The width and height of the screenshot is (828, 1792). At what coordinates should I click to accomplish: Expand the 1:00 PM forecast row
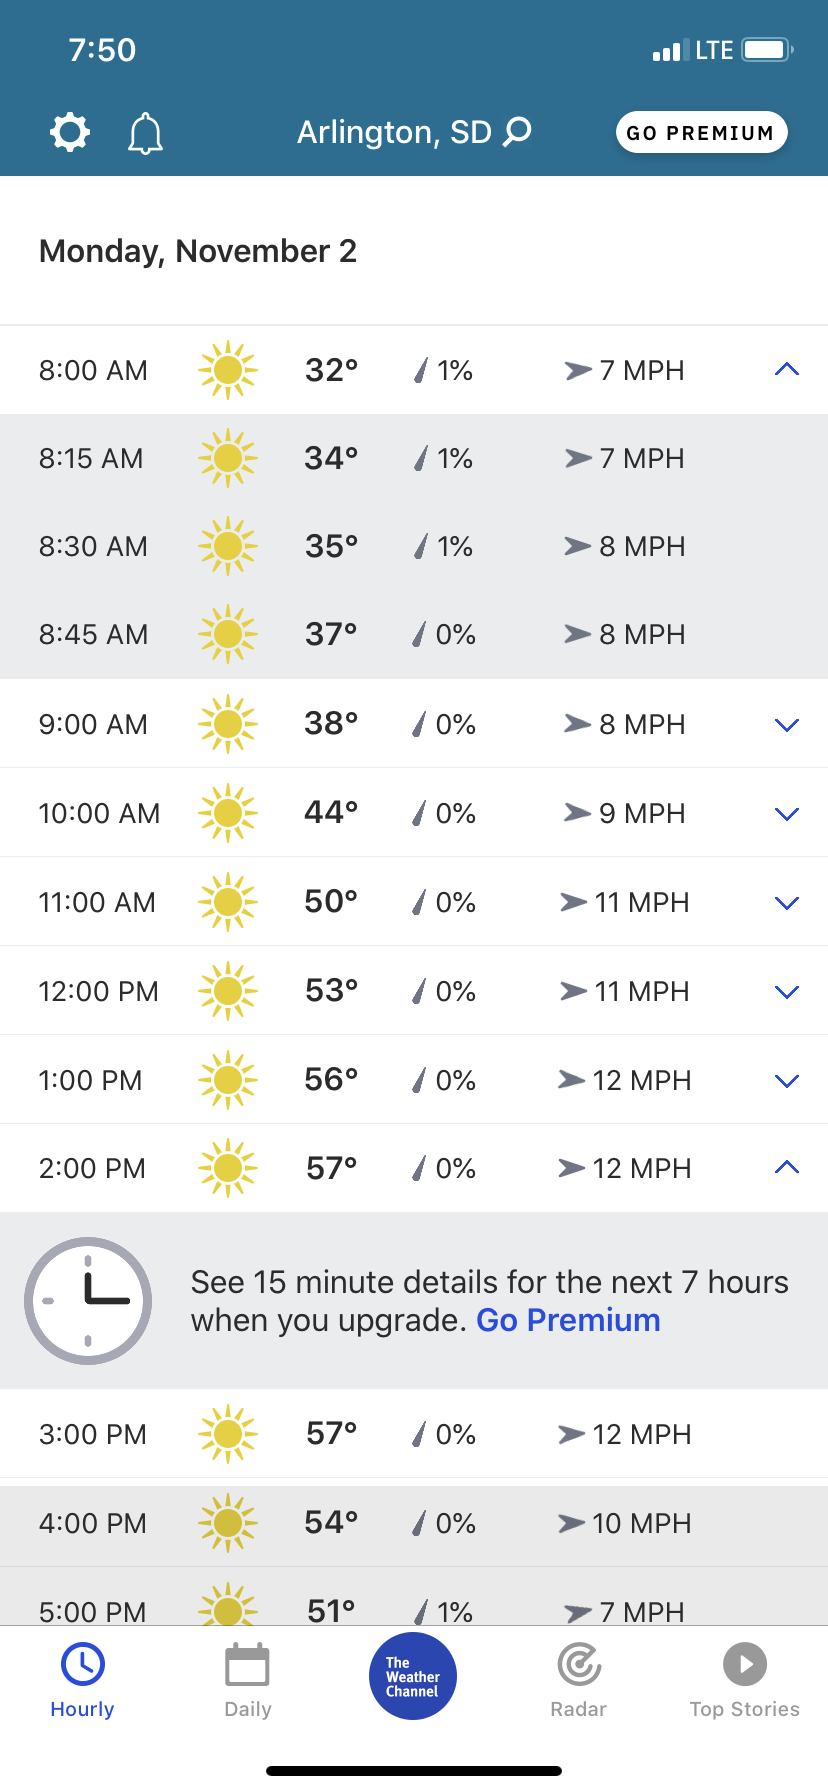(787, 1081)
